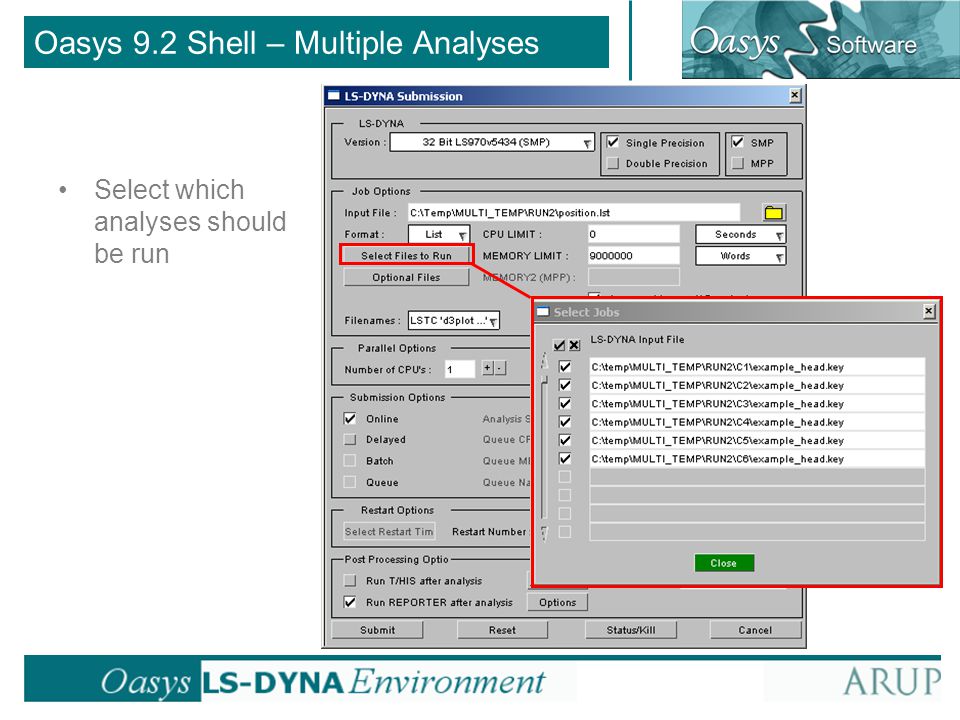Open Format List dropdown

[x=438, y=234]
